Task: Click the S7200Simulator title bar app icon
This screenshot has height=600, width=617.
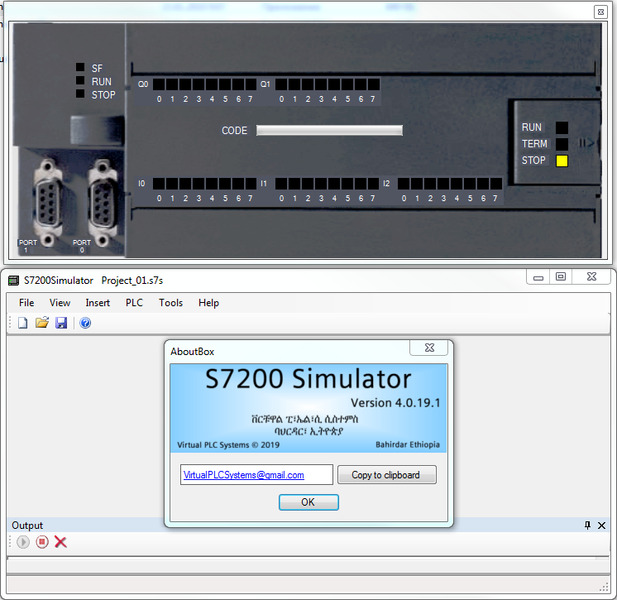Action: coord(14,281)
